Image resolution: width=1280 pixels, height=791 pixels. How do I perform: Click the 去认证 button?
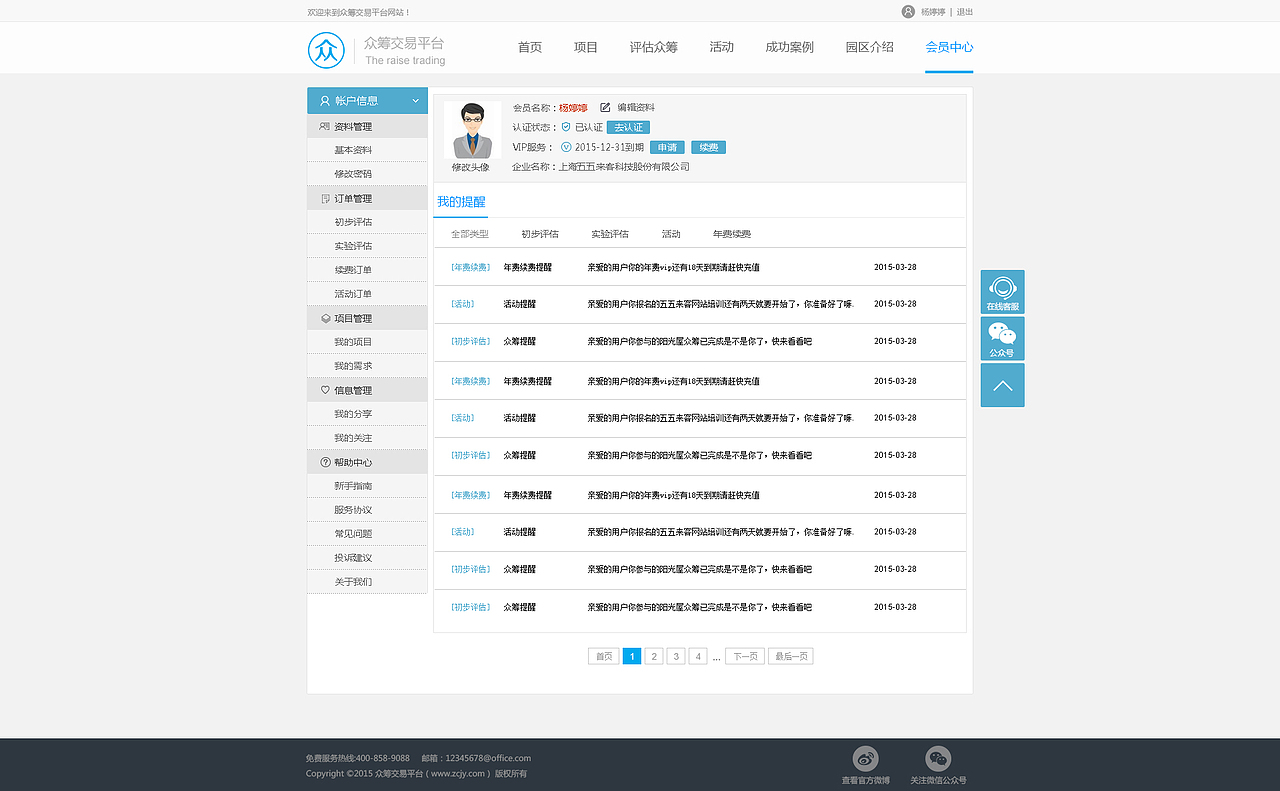[x=628, y=127]
